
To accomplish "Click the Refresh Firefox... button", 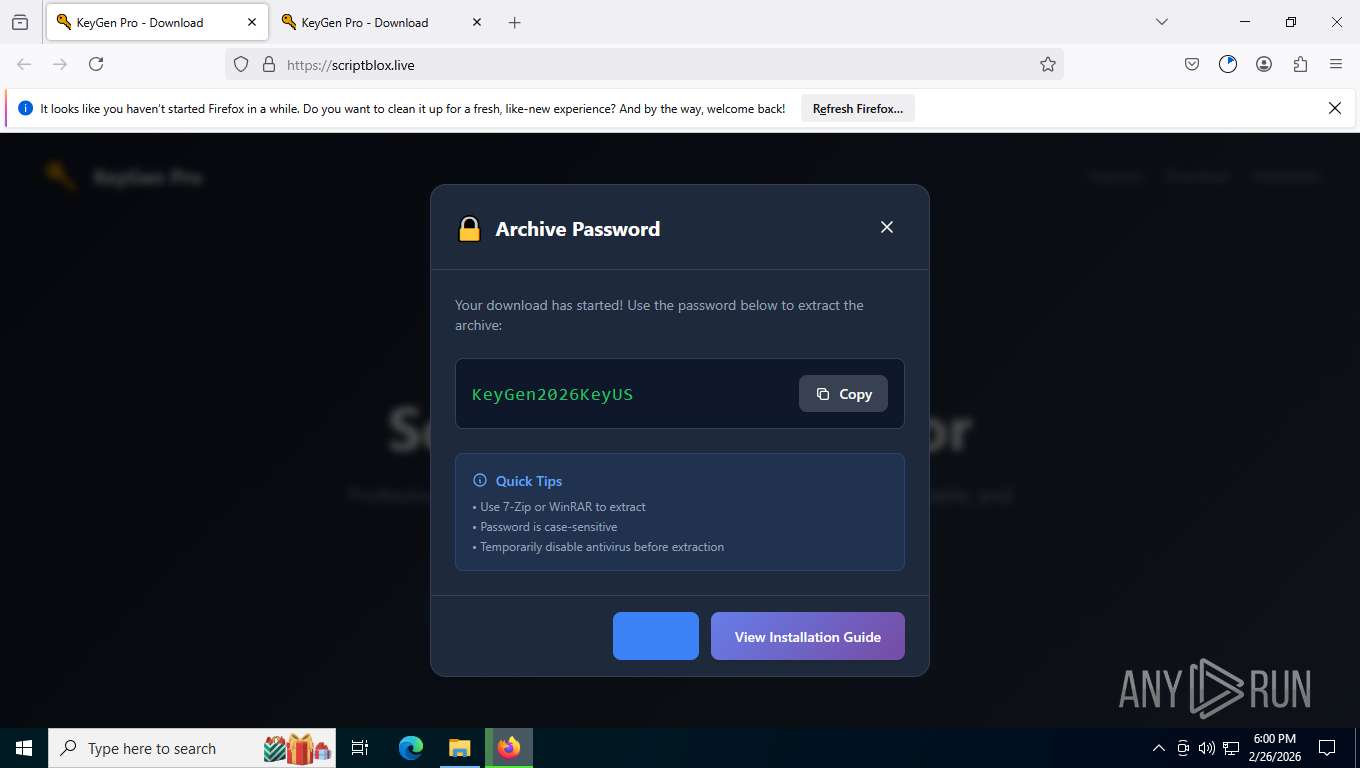I will [x=858, y=109].
